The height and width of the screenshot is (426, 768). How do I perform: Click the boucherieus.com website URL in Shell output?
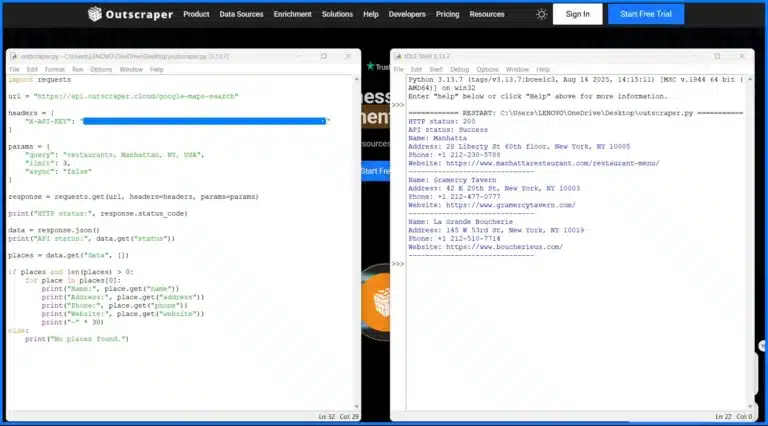(504, 247)
